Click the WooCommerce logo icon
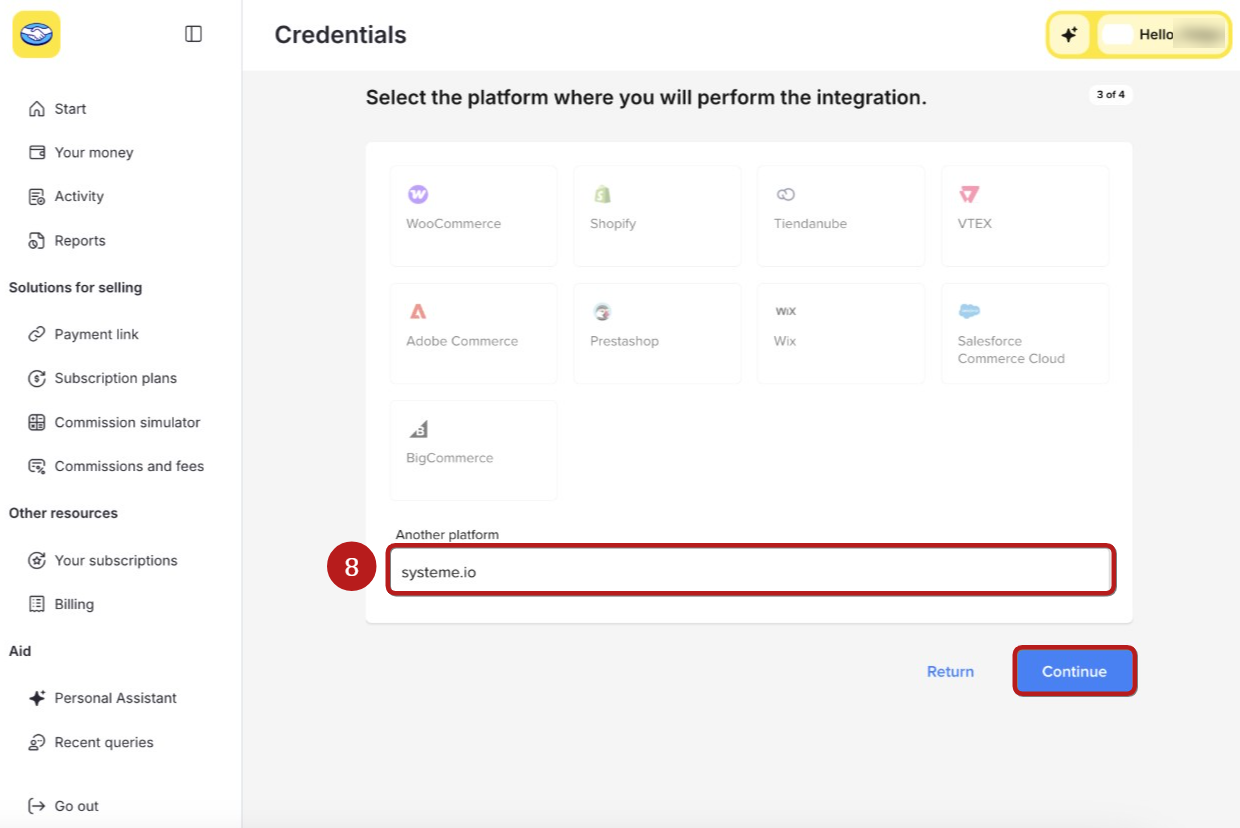 [x=418, y=195]
